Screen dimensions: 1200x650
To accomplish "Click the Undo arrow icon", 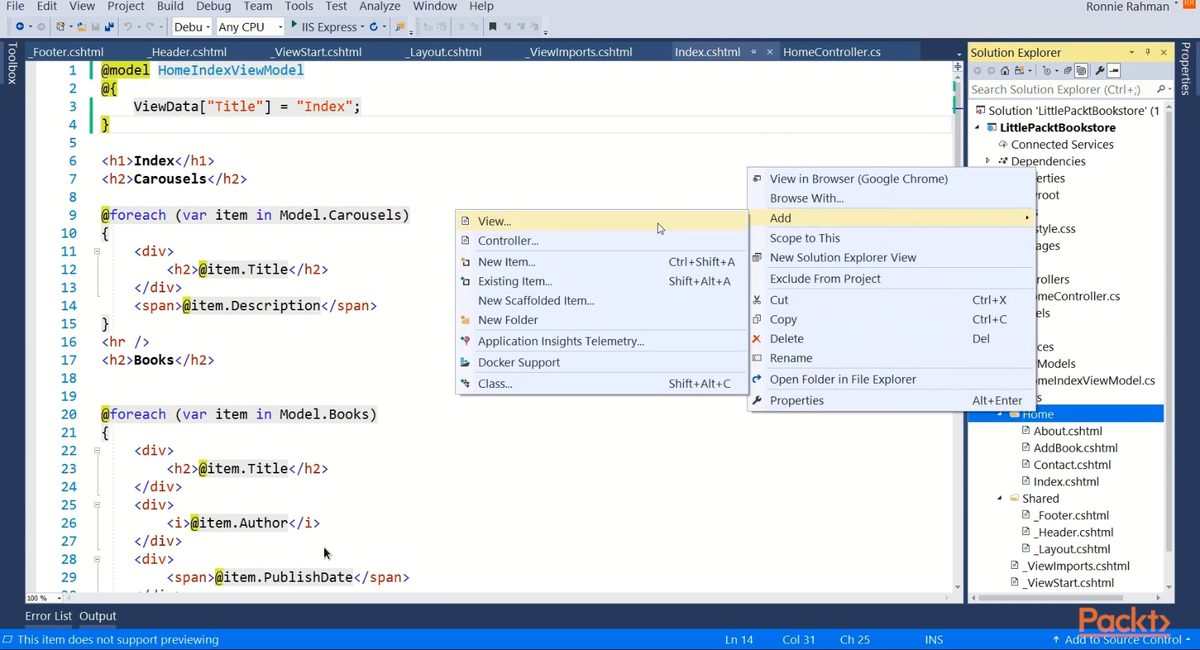I will (128, 26).
